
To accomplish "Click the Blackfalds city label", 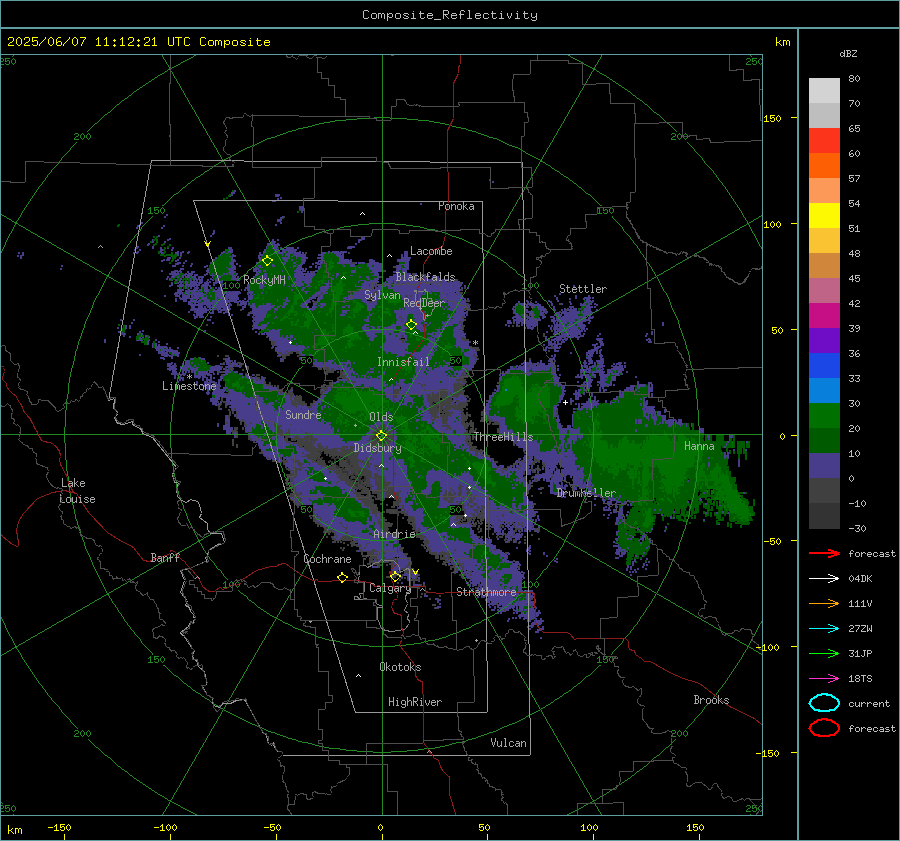I will coord(425,277).
